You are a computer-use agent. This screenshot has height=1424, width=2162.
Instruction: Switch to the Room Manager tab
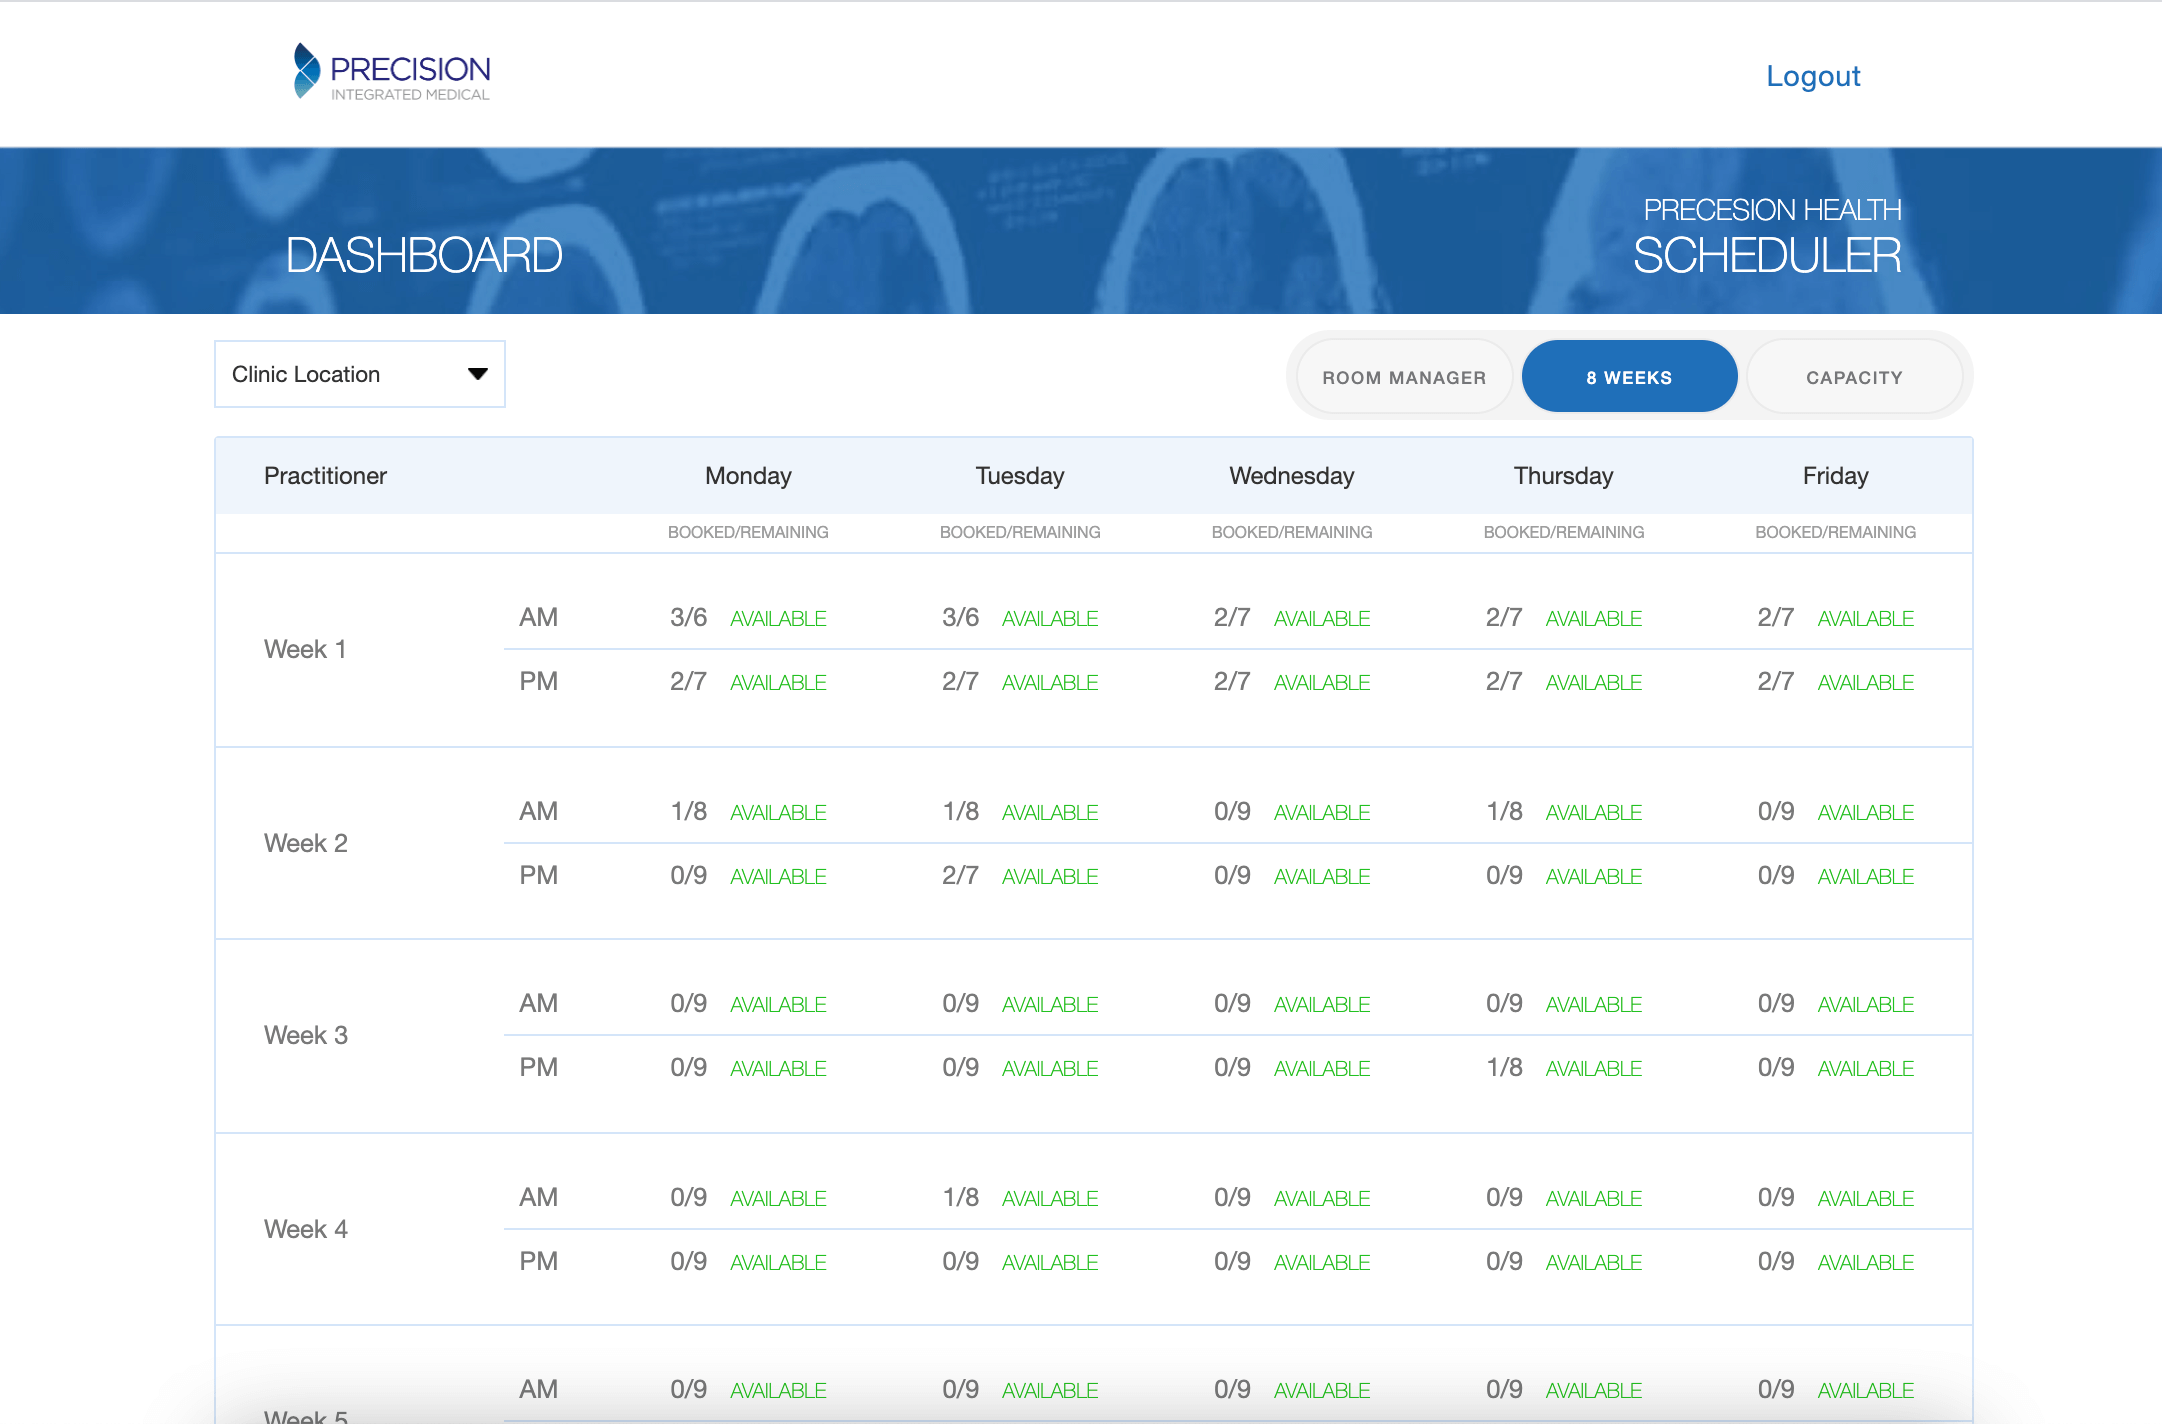[x=1404, y=377]
